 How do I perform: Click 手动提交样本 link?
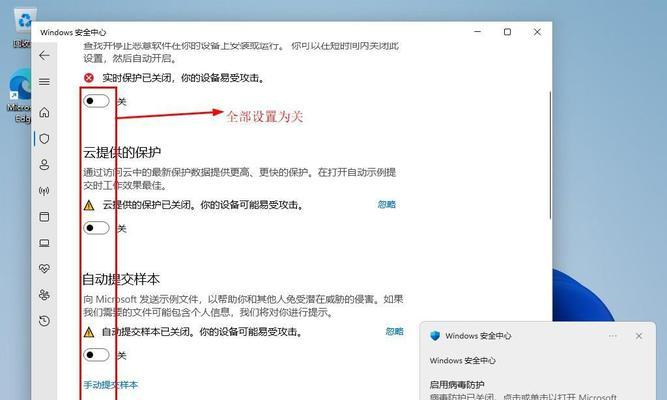click(x=111, y=385)
